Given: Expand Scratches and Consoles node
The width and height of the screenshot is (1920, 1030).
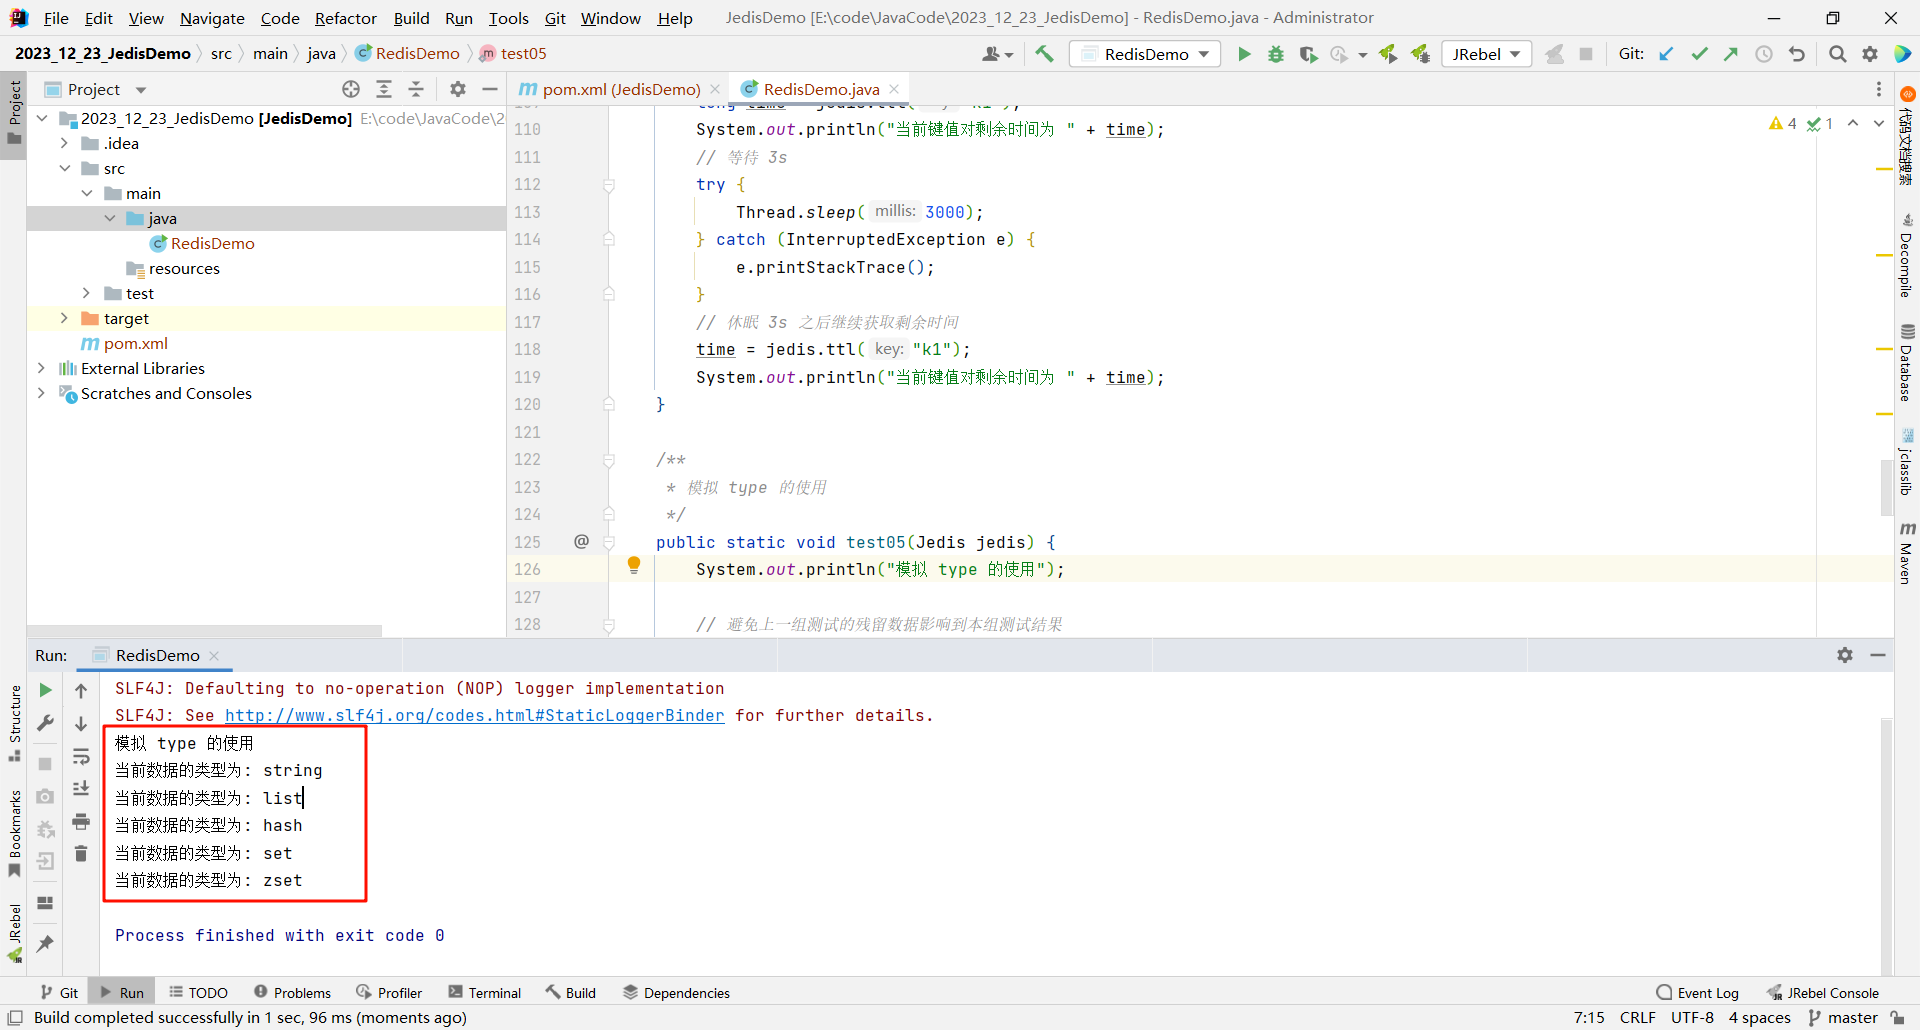Looking at the screenshot, I should [x=42, y=393].
